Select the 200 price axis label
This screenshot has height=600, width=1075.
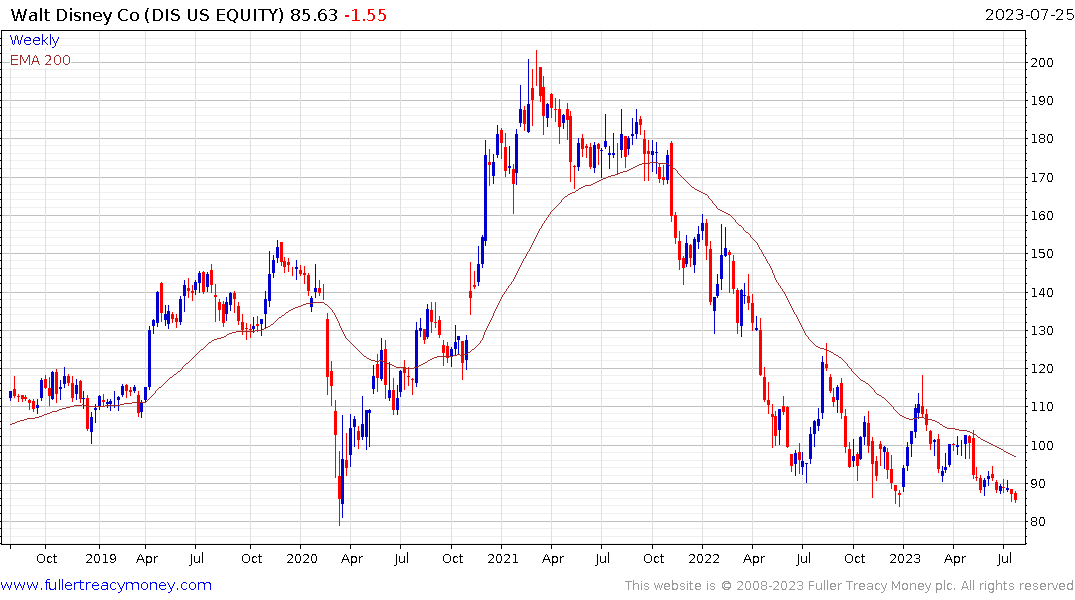click(x=1041, y=62)
